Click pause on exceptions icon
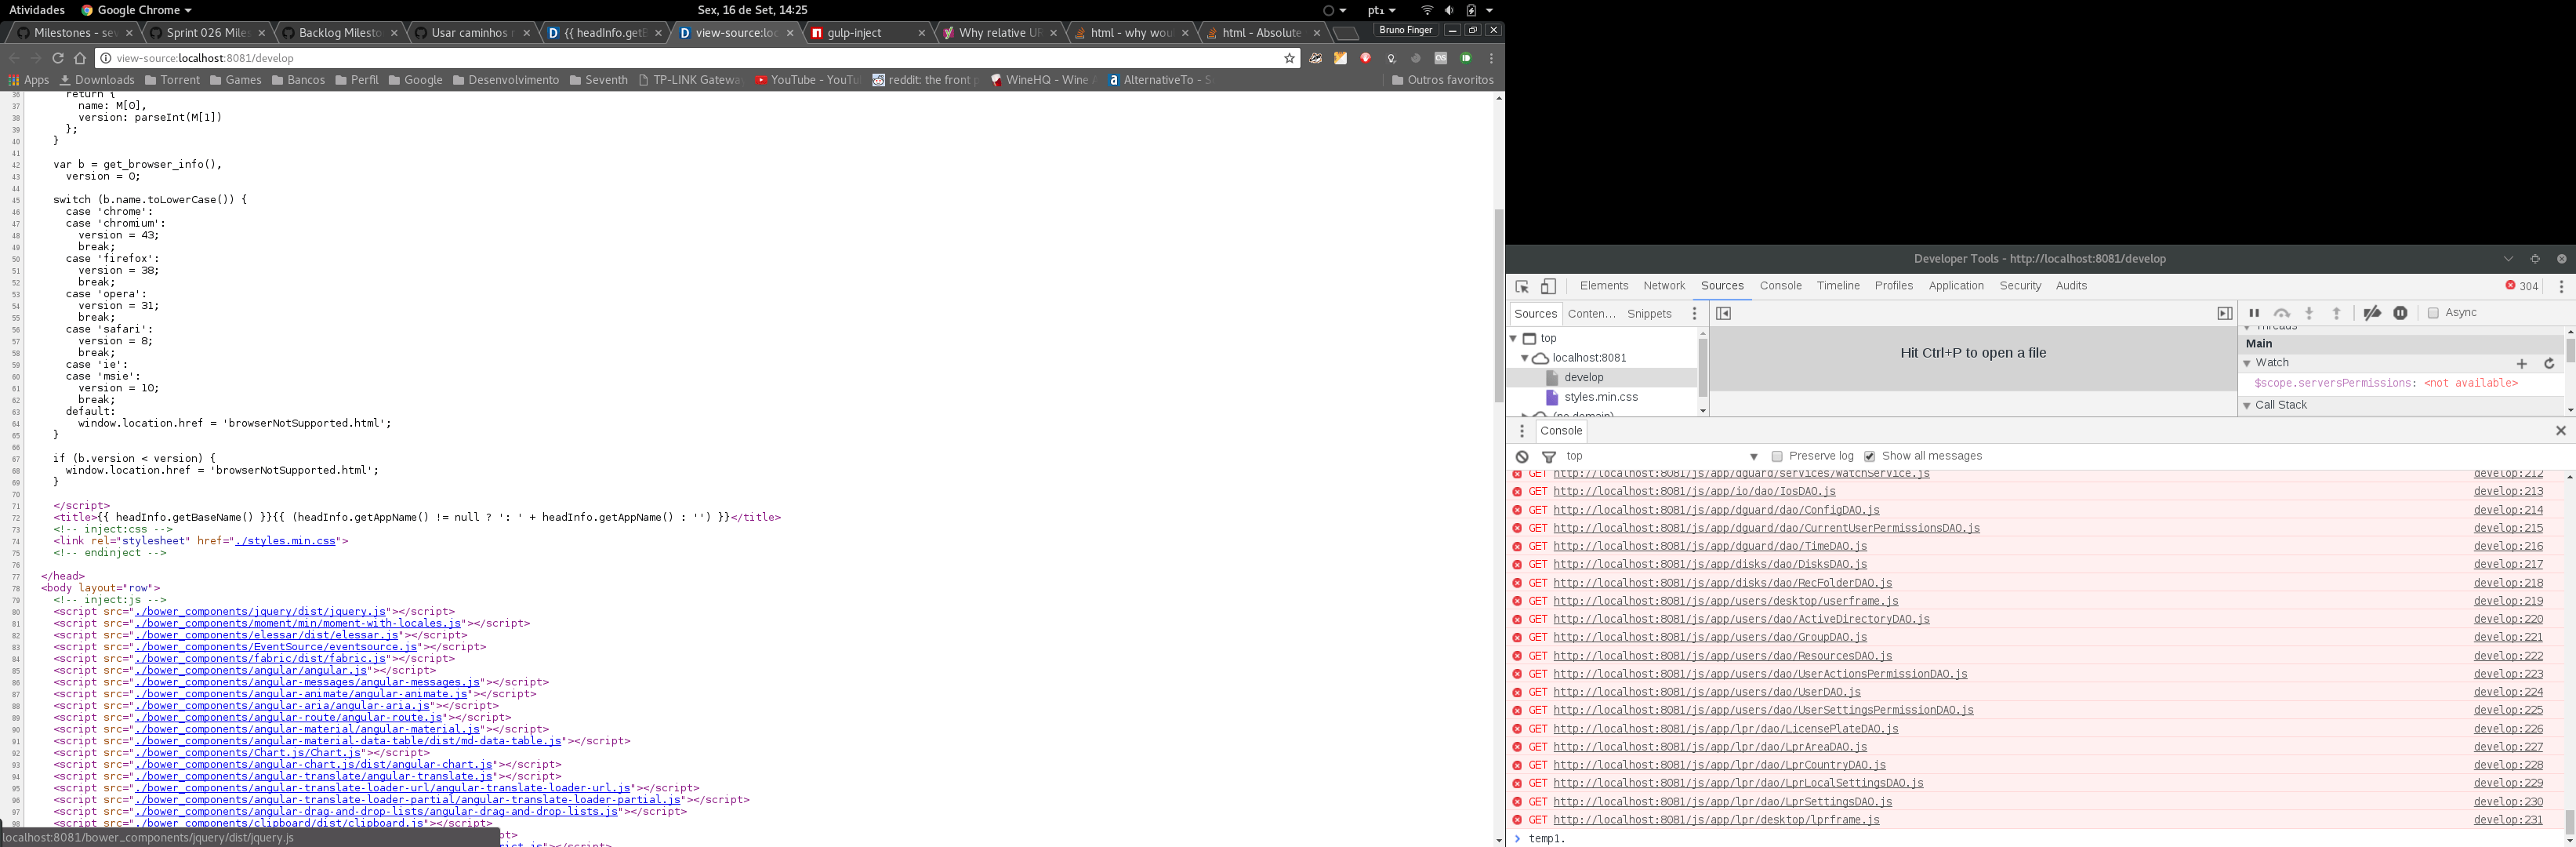This screenshot has width=2576, height=847. point(2400,313)
